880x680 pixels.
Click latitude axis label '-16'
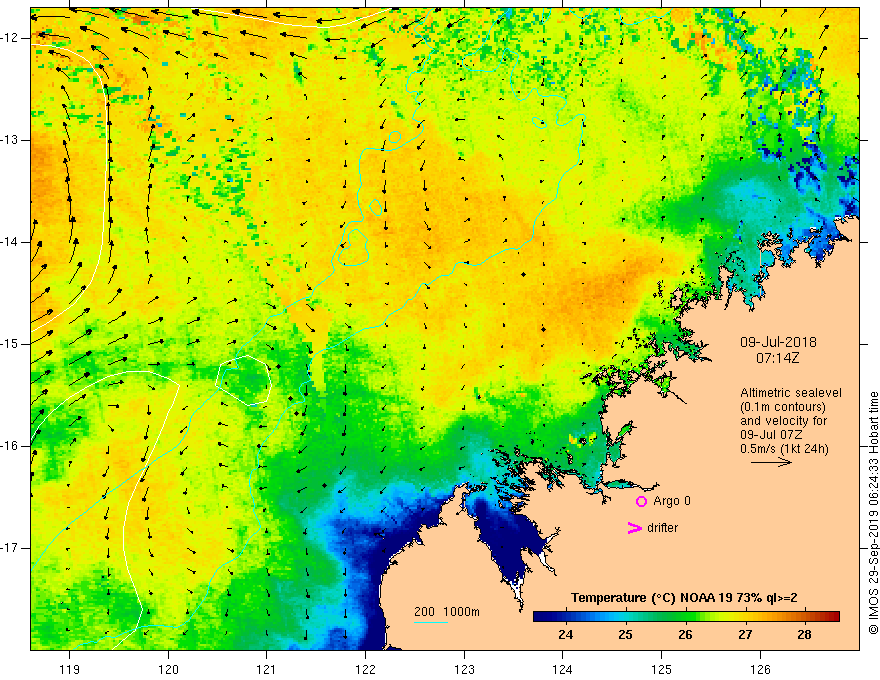(x=11, y=446)
